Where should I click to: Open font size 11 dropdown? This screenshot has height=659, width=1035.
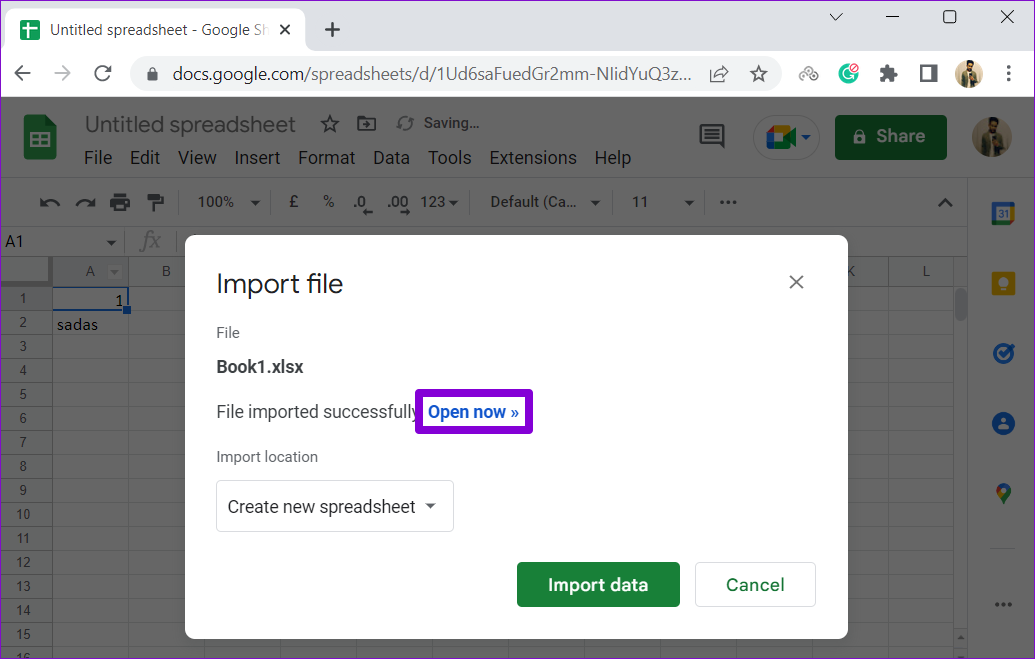pos(662,202)
